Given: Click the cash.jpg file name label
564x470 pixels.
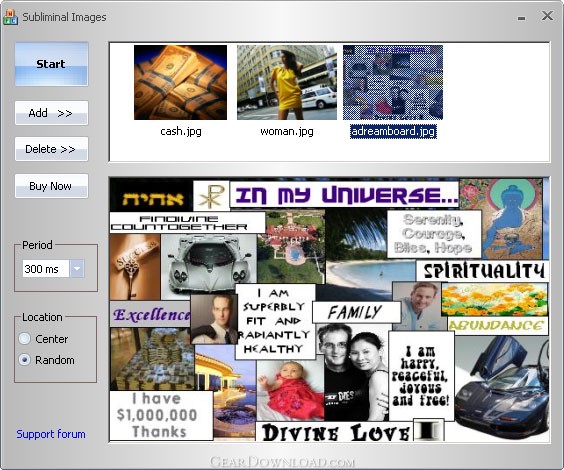Looking at the screenshot, I should 181,131.
